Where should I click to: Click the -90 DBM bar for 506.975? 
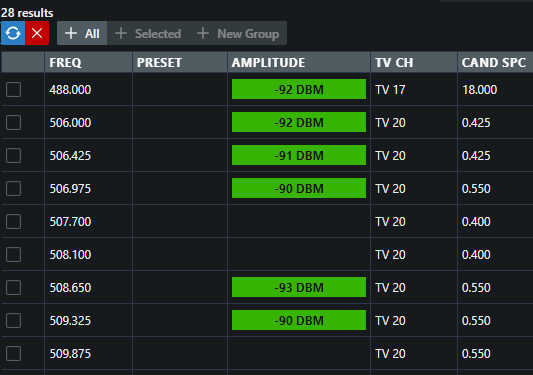point(299,188)
